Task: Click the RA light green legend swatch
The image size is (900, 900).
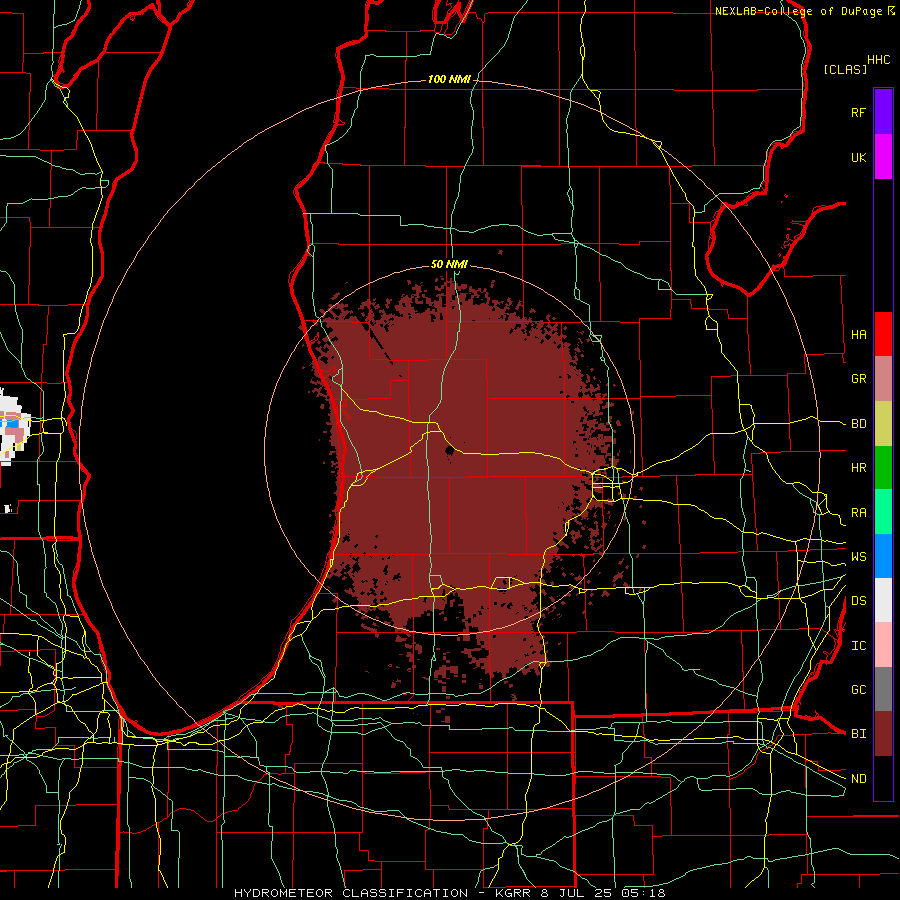Action: click(x=883, y=512)
